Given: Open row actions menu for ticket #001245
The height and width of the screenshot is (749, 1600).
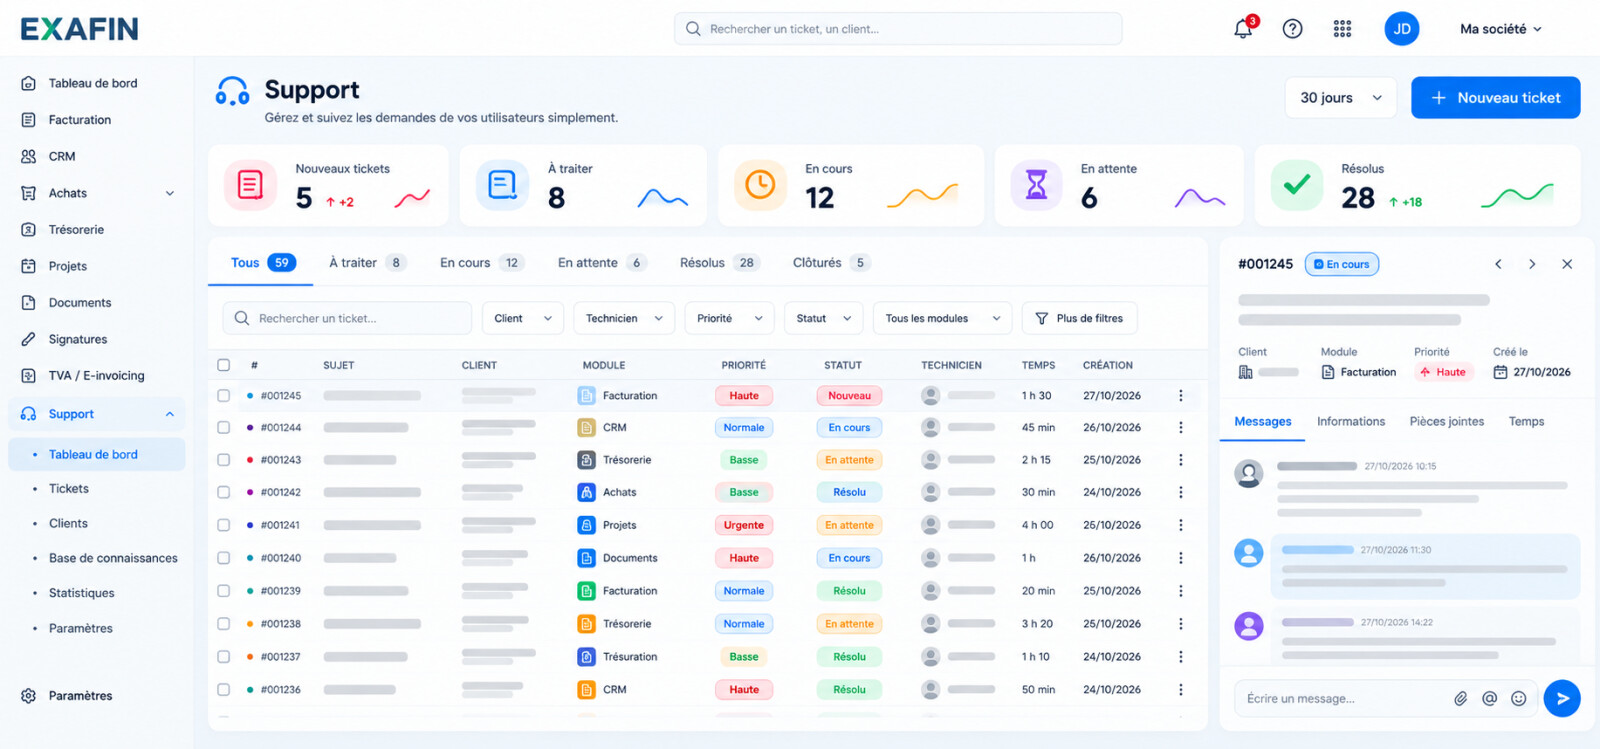Looking at the screenshot, I should tap(1181, 396).
